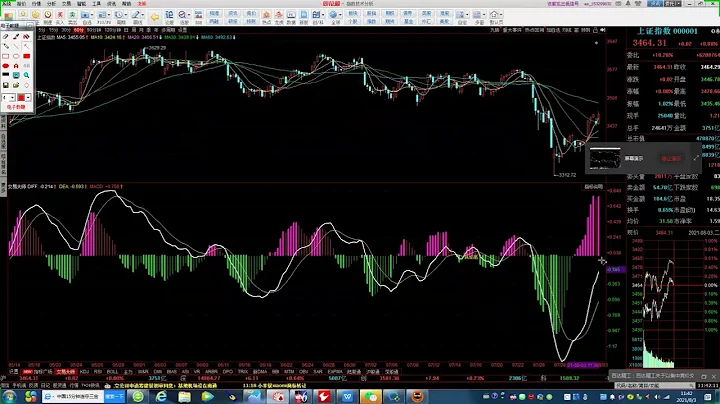Open the 龙虎 toolbar icon

click(x=279, y=18)
